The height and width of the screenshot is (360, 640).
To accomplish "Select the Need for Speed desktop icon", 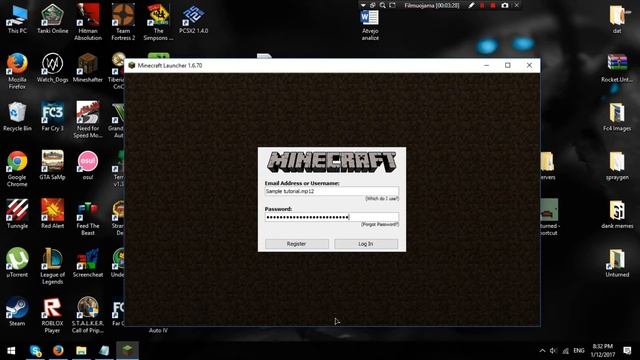I will point(88,120).
